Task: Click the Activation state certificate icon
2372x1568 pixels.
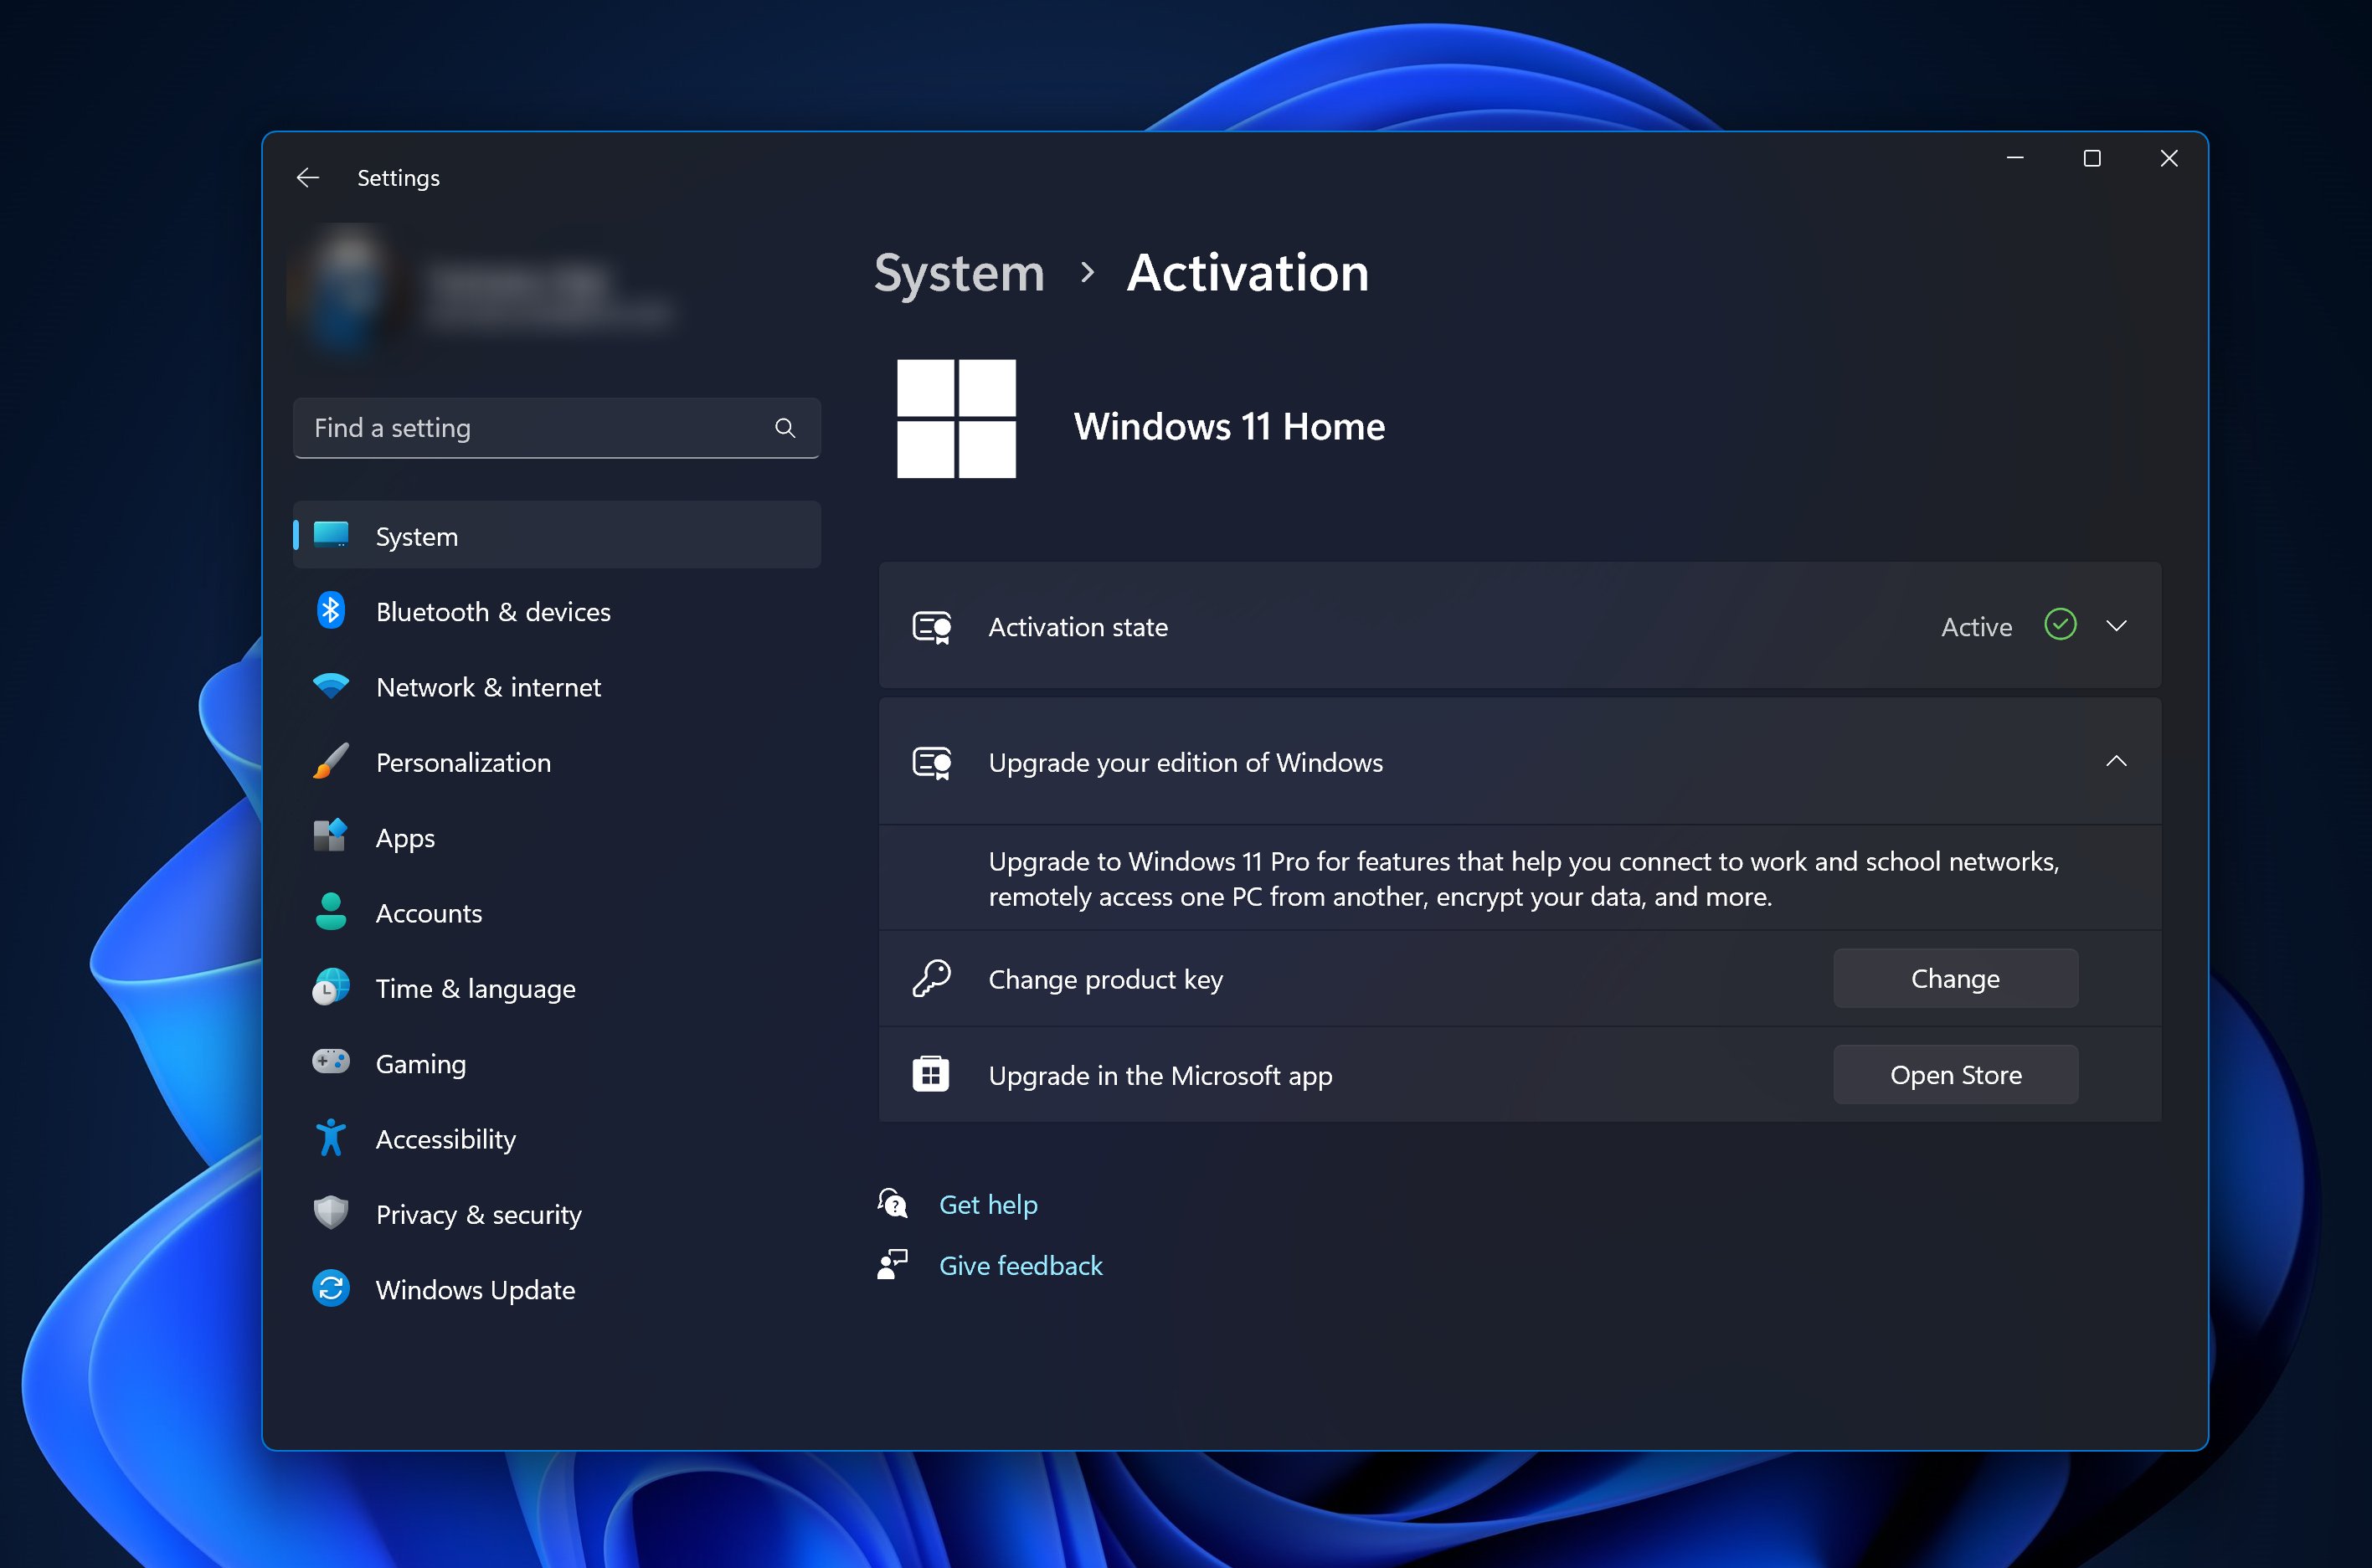Action: [932, 627]
